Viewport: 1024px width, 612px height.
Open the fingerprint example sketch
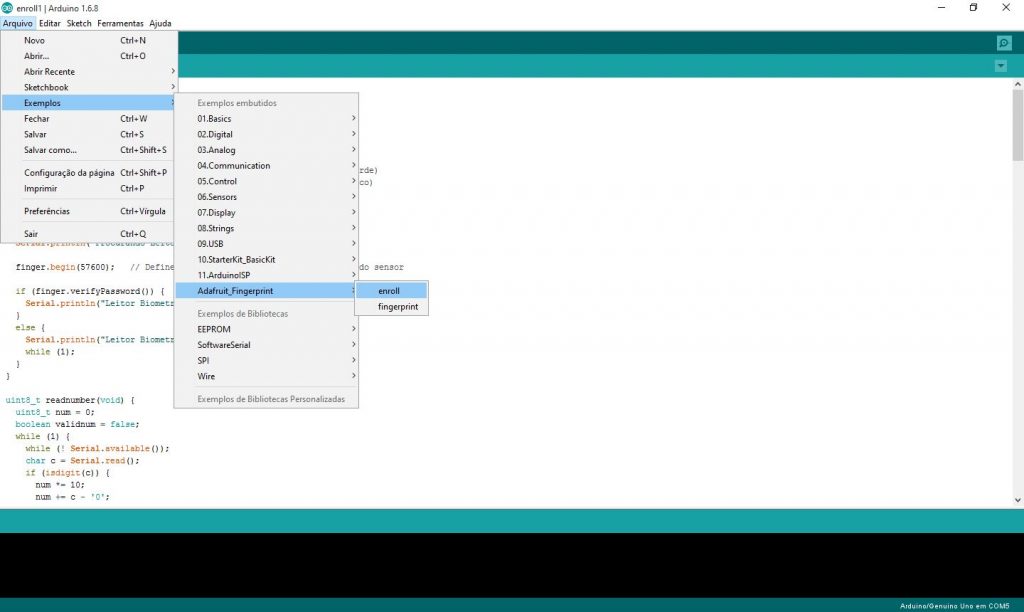pyautogui.click(x=392, y=307)
